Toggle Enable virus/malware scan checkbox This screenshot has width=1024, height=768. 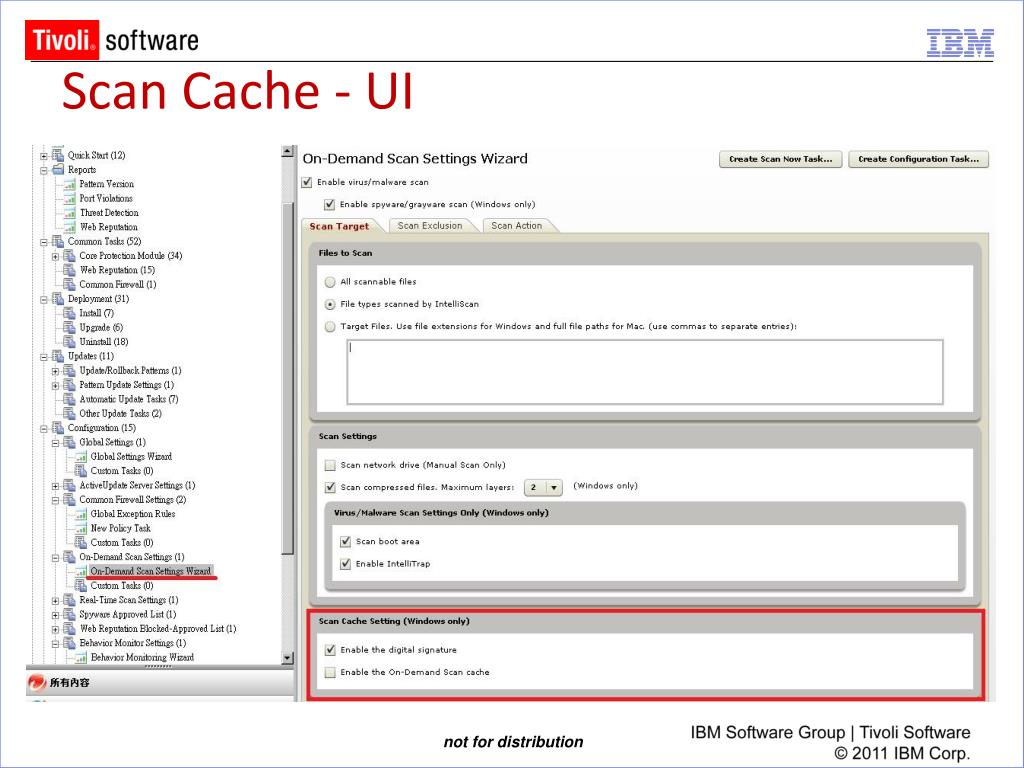tap(307, 182)
